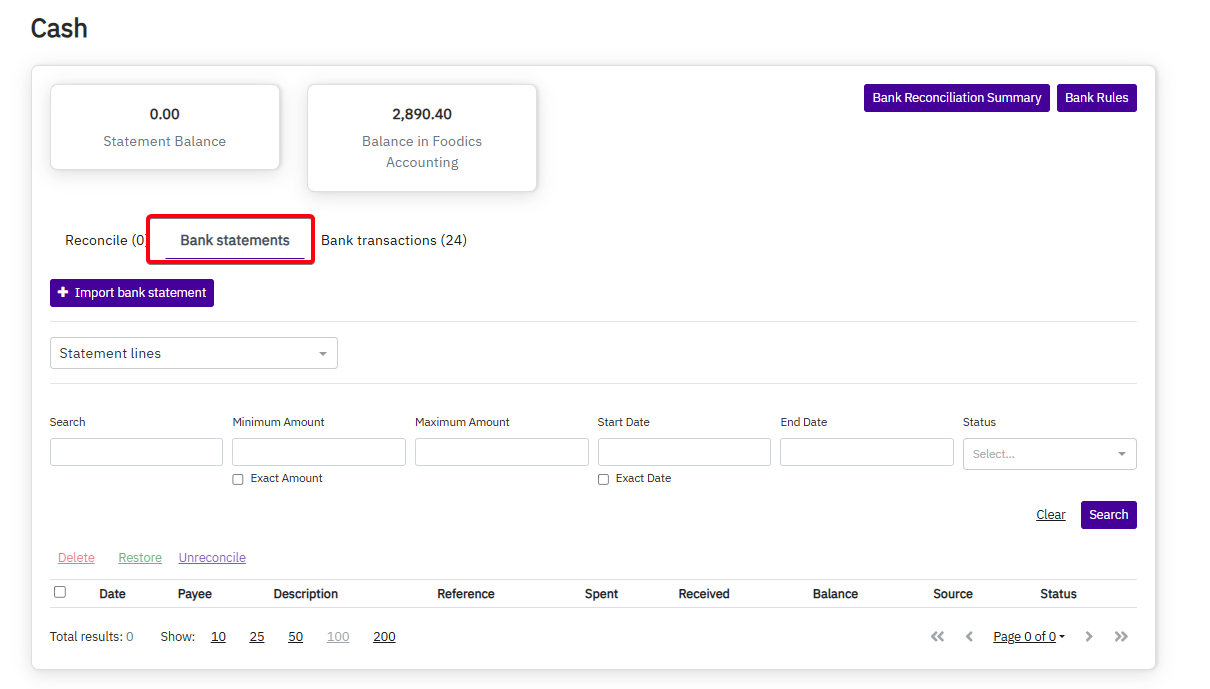Click the Unreconcile link
This screenshot has height=689, width=1210.
[x=211, y=557]
